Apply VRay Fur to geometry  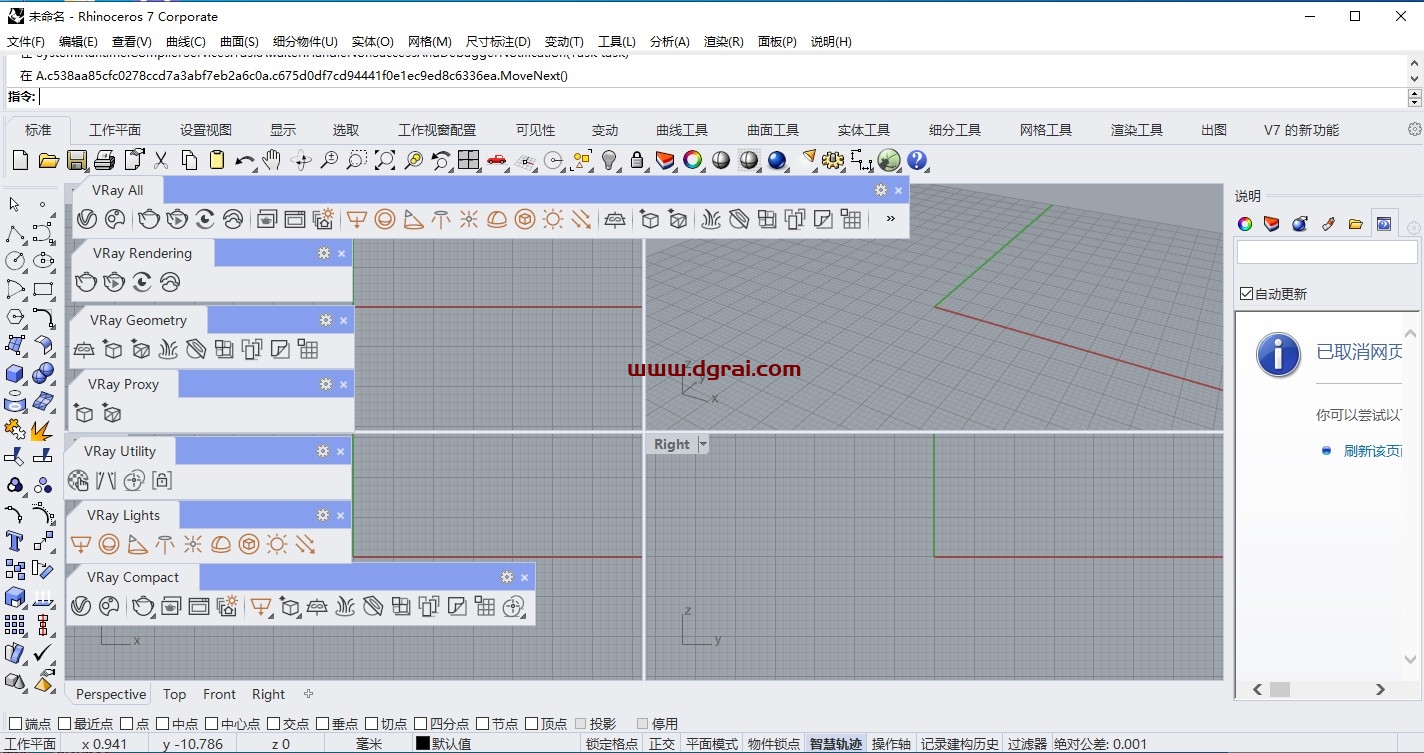(169, 349)
